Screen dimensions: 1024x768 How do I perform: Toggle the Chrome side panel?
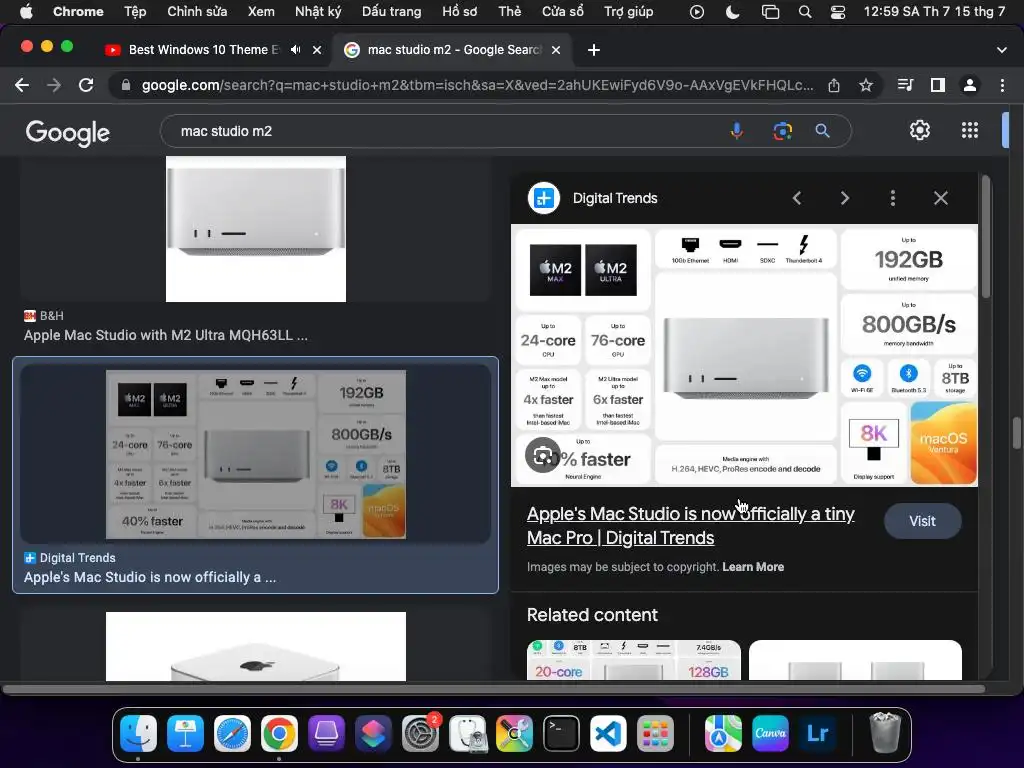point(938,85)
